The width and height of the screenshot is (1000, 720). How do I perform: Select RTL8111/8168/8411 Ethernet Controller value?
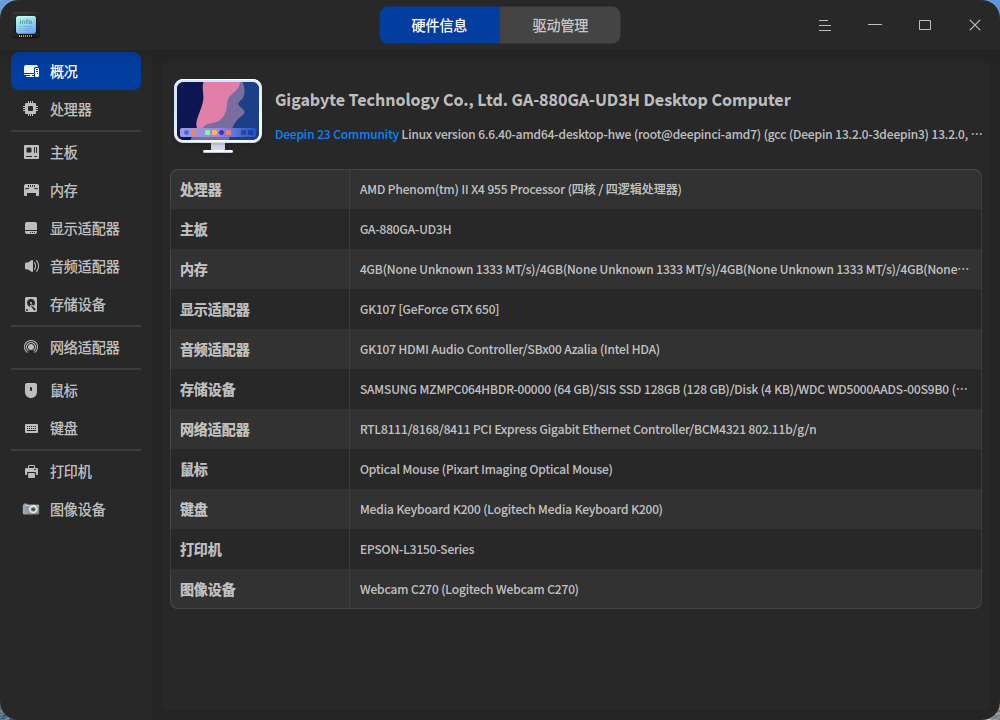click(588, 429)
